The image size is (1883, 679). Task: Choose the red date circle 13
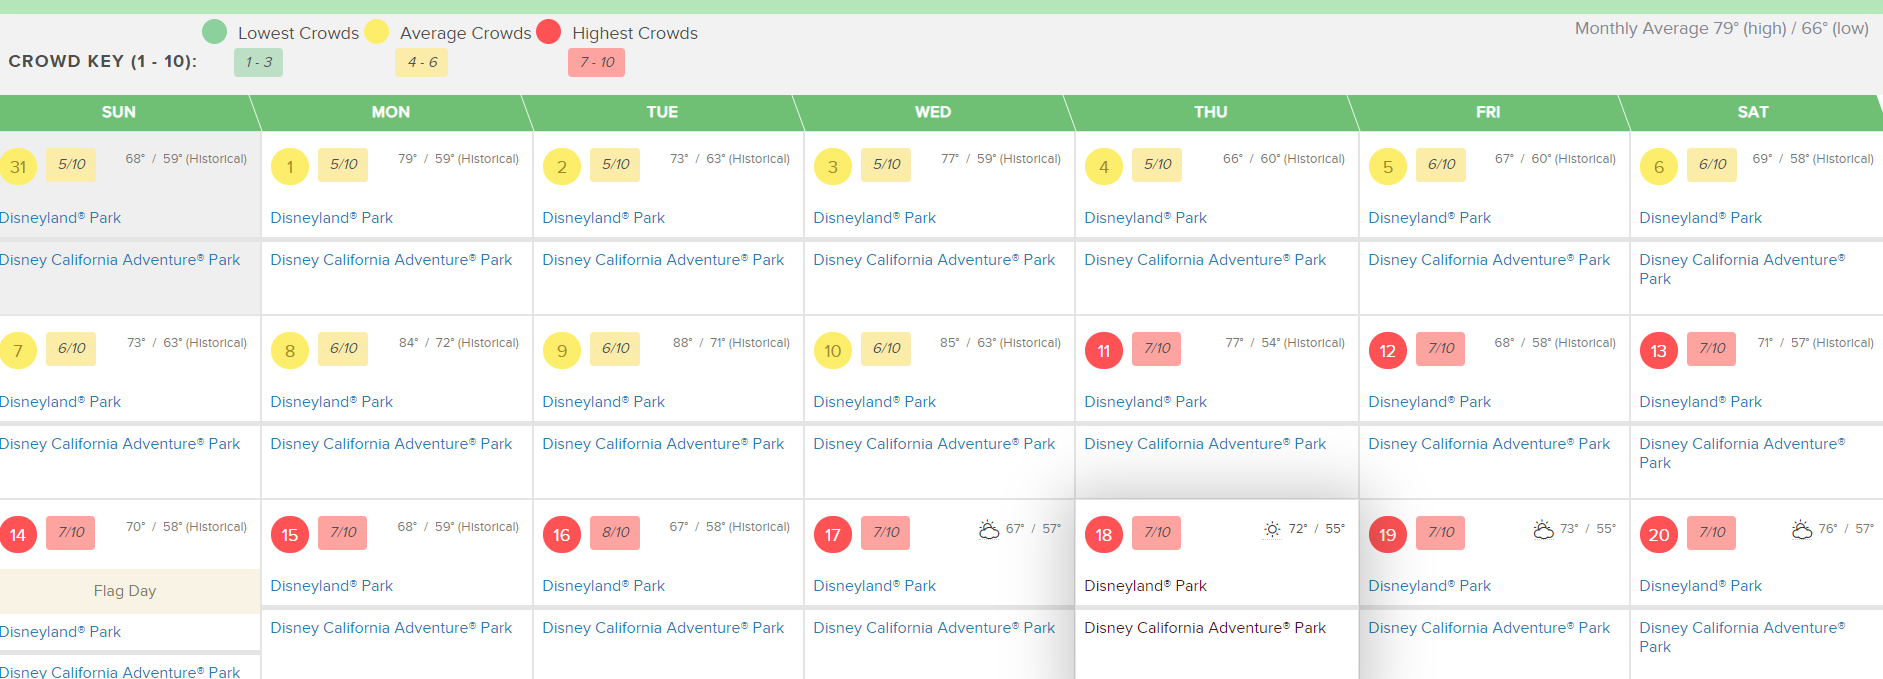click(x=1659, y=351)
